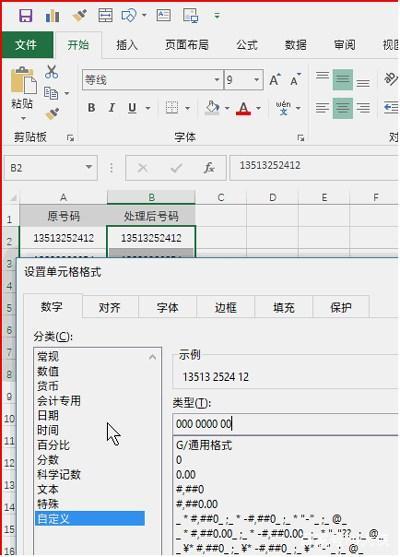Image resolution: width=400 pixels, height=557 pixels.
Task: Open the font size dropdown arrow
Action: click(x=256, y=80)
